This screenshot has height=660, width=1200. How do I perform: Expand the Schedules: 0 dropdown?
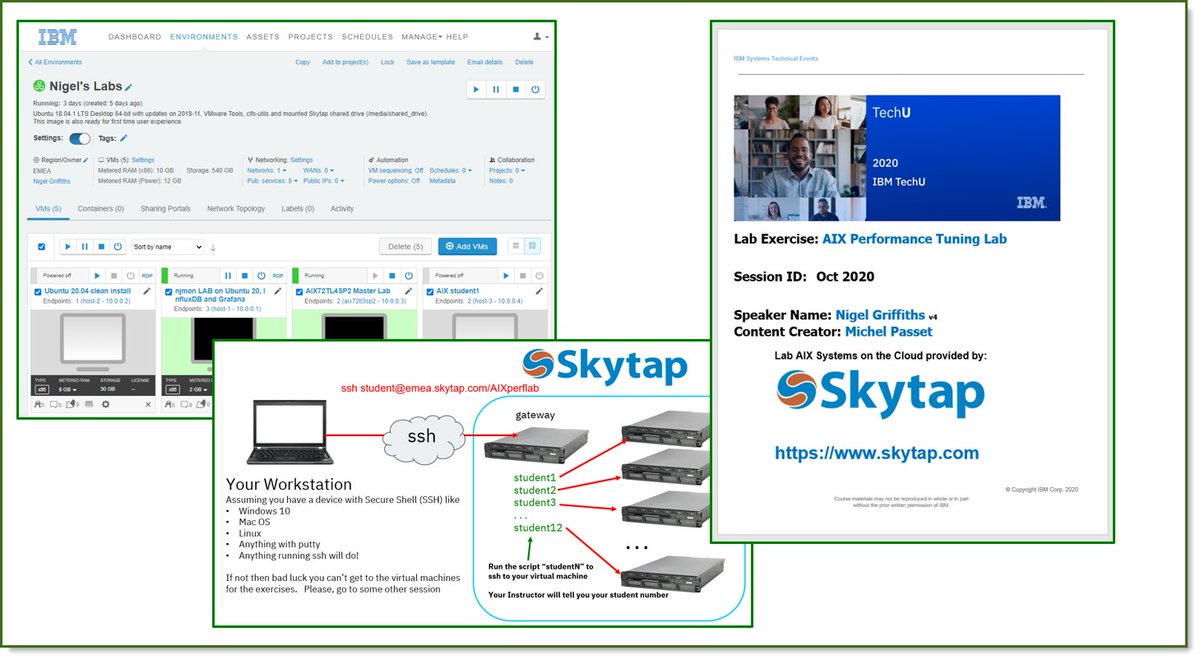tap(450, 170)
